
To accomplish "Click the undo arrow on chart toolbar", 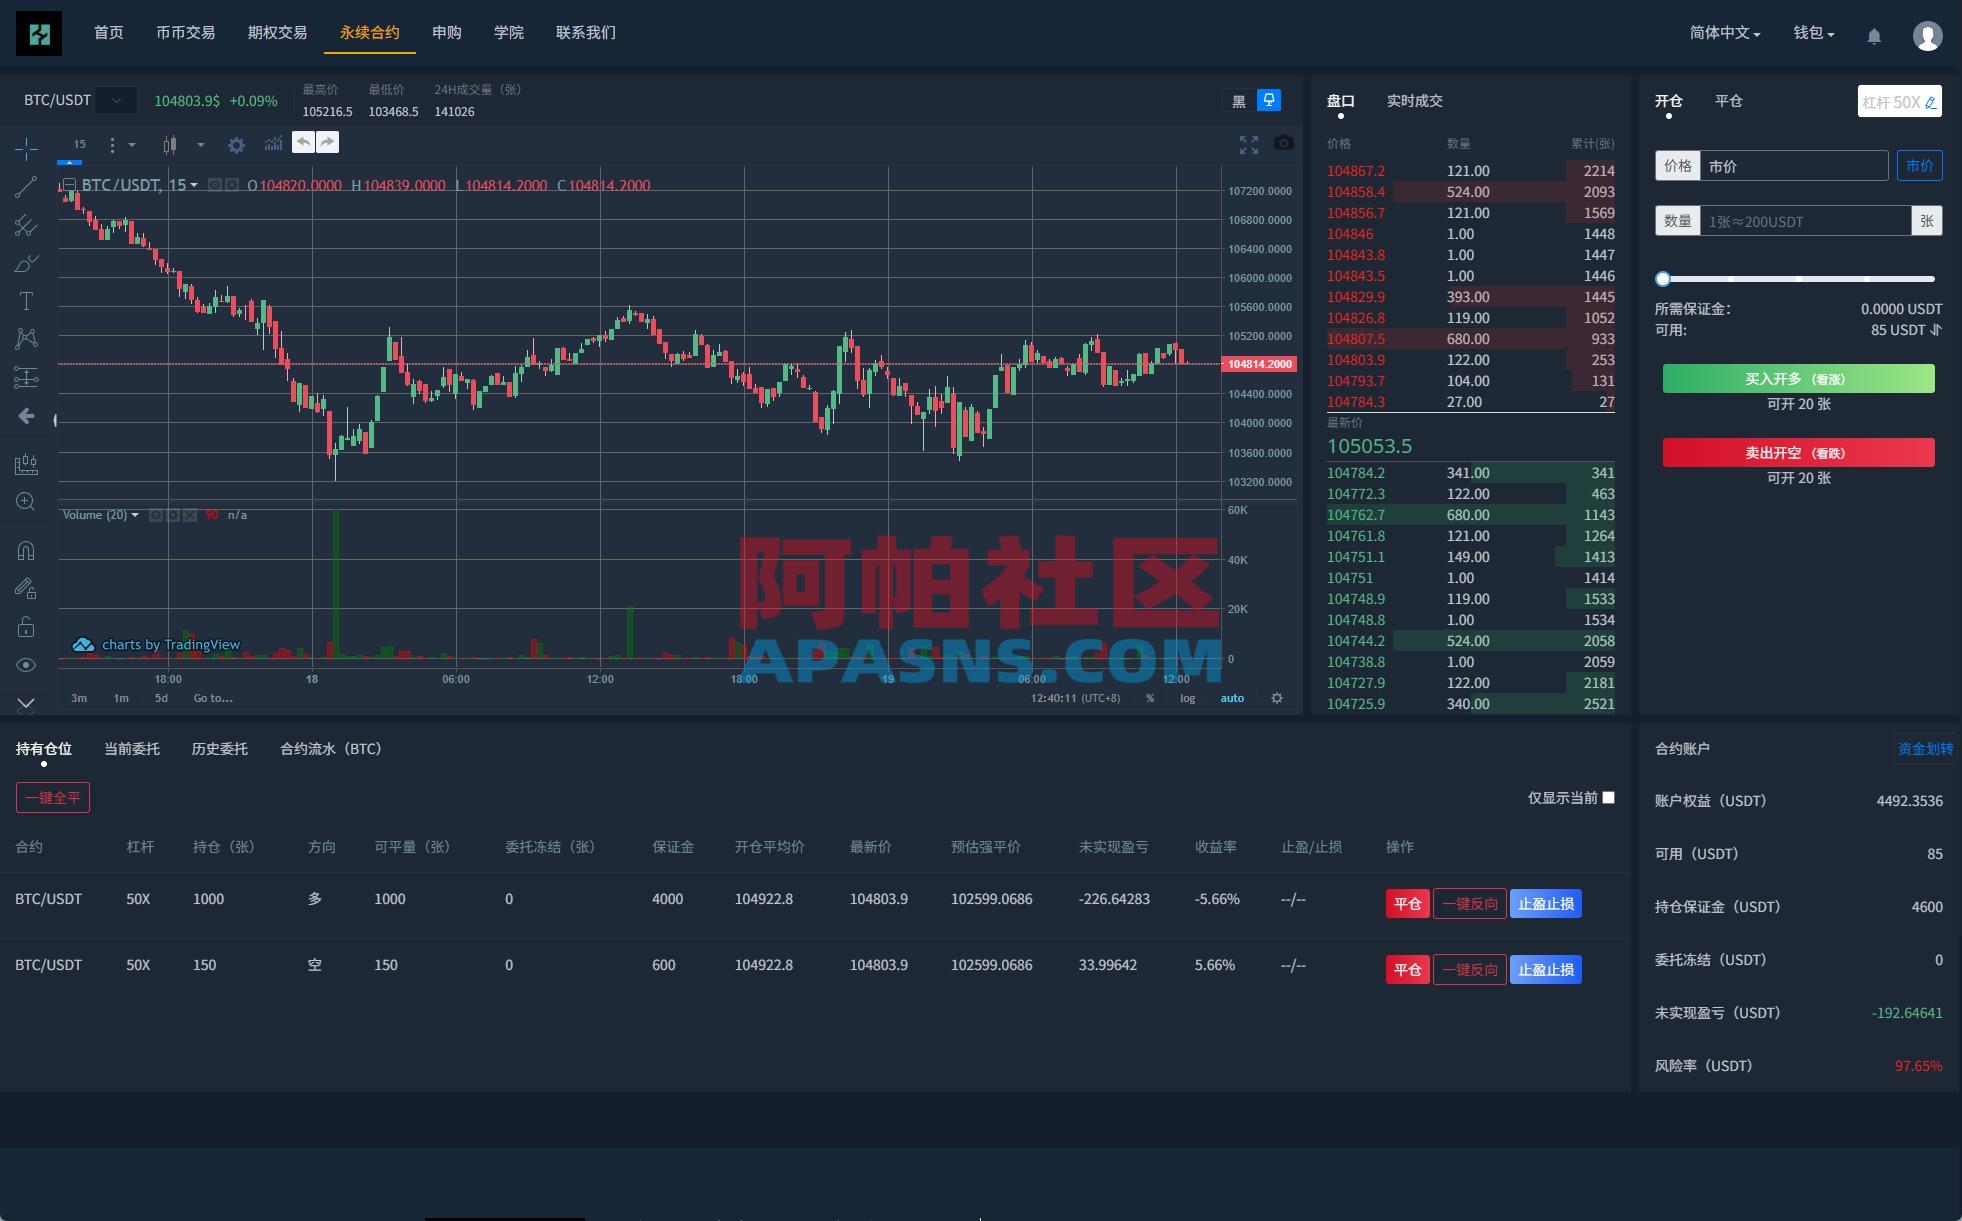I will (x=304, y=142).
